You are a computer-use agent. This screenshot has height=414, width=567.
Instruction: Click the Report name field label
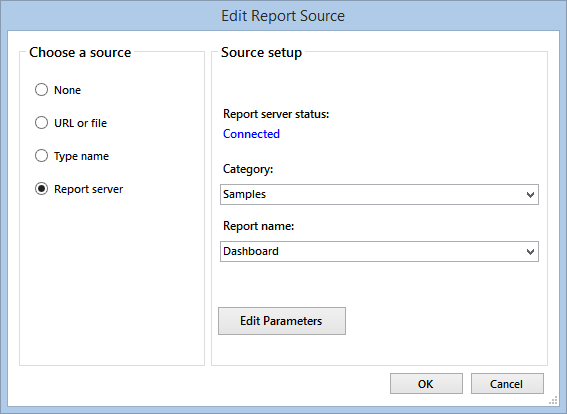(x=259, y=226)
